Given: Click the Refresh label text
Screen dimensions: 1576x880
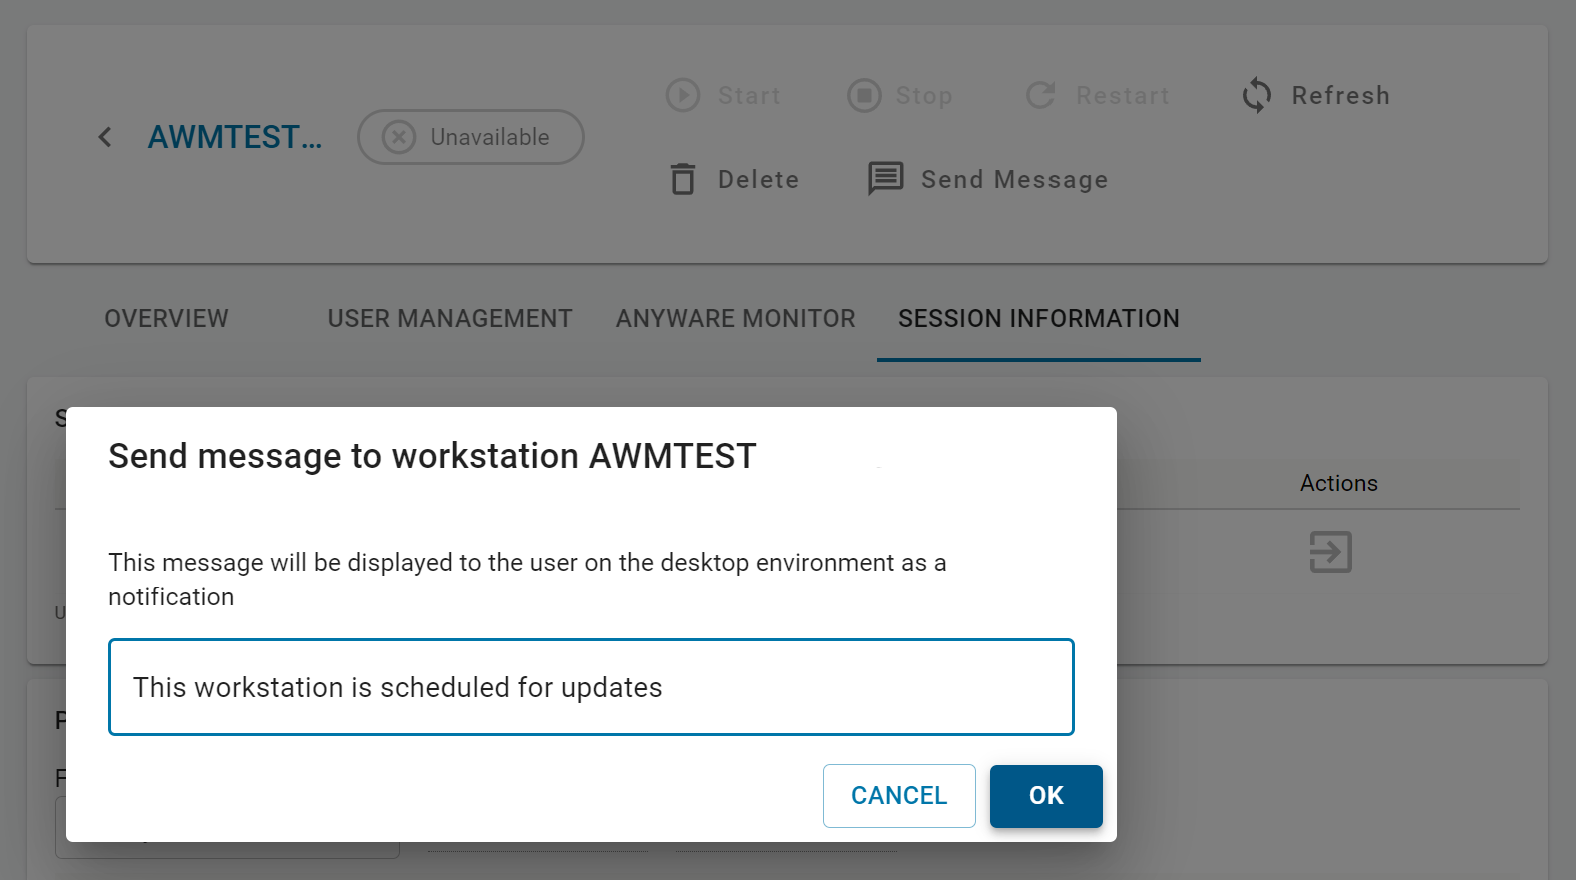Looking at the screenshot, I should [x=1340, y=95].
